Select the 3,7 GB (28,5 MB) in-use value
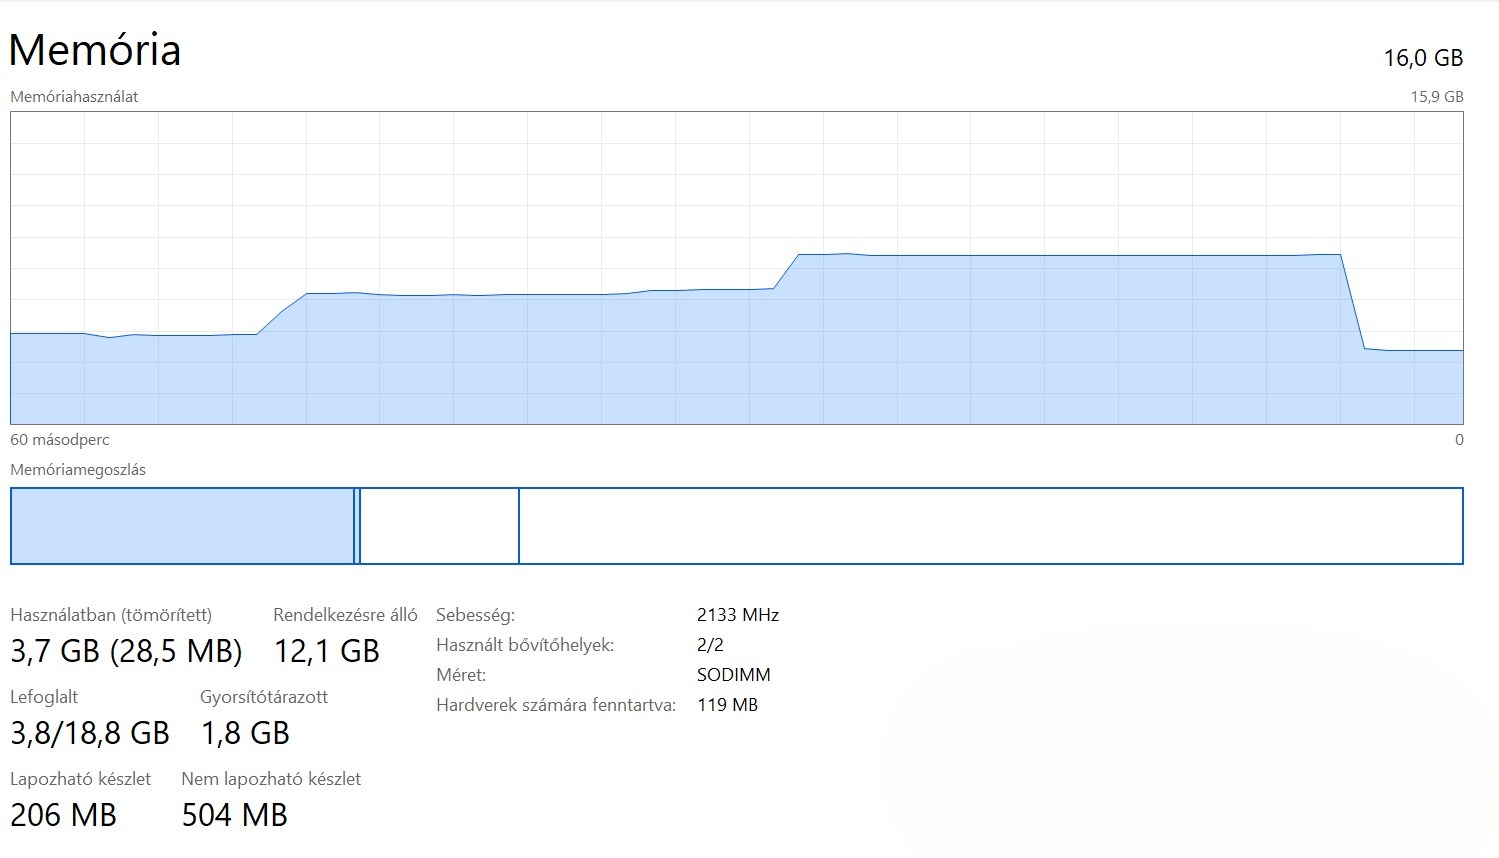This screenshot has height=858, width=1499. pos(126,651)
